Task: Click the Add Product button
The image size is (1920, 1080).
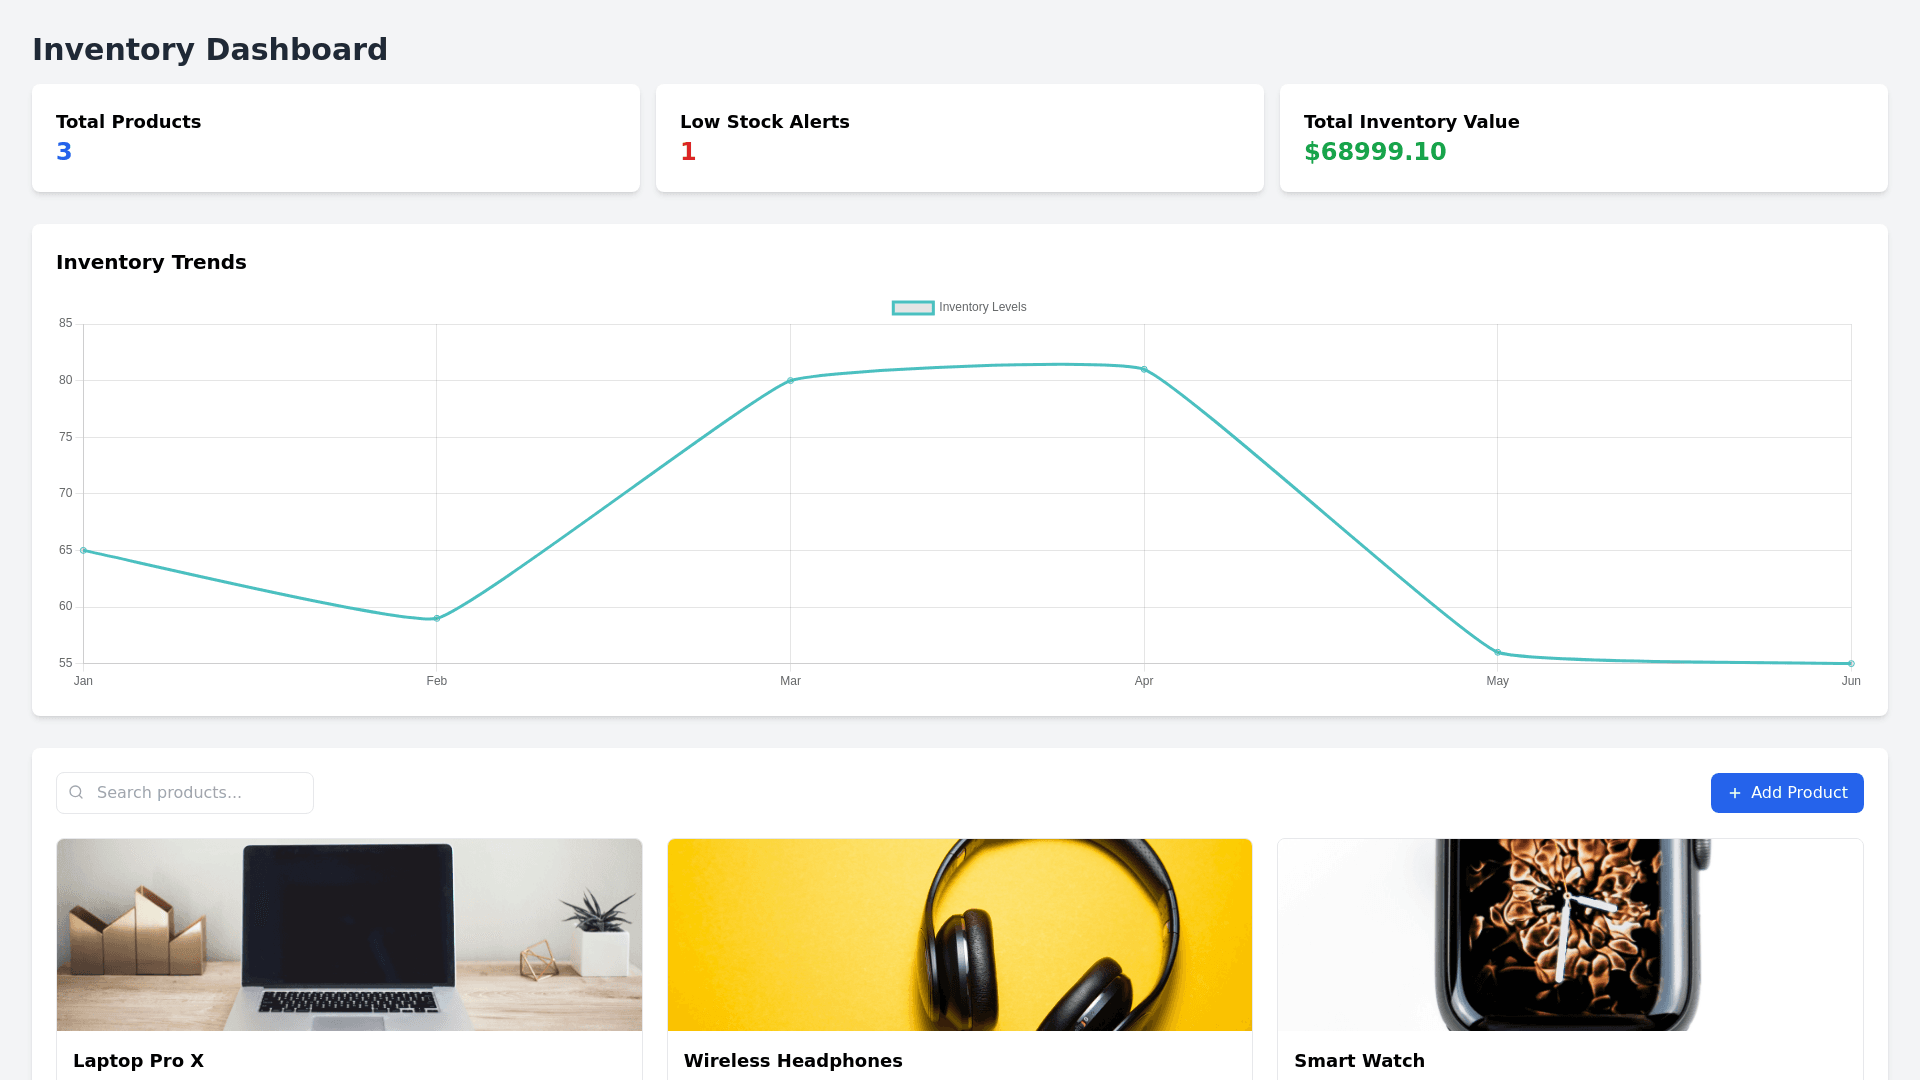Action: [1787, 792]
